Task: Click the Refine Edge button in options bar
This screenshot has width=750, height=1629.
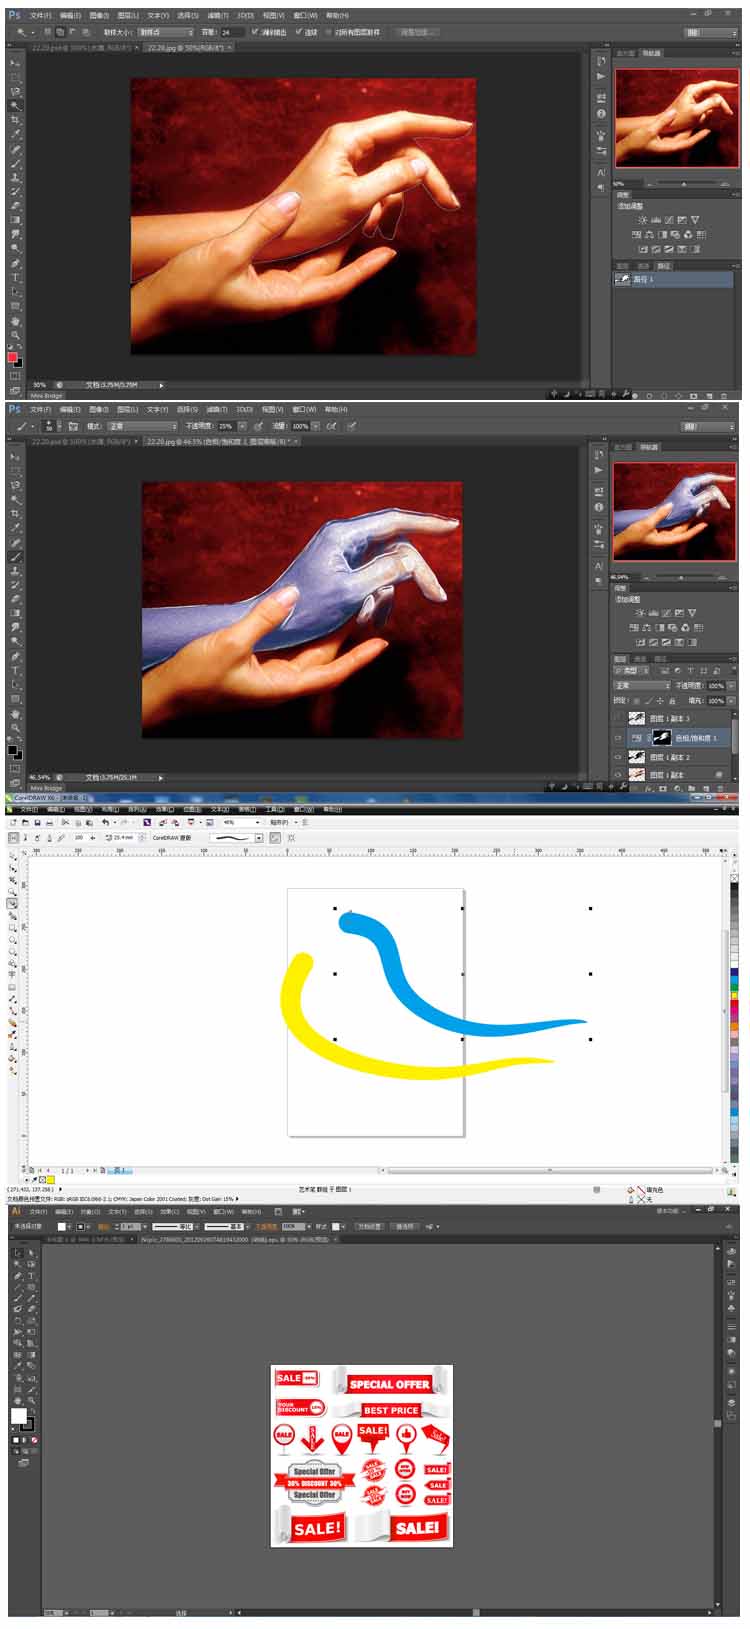Action: (x=414, y=32)
